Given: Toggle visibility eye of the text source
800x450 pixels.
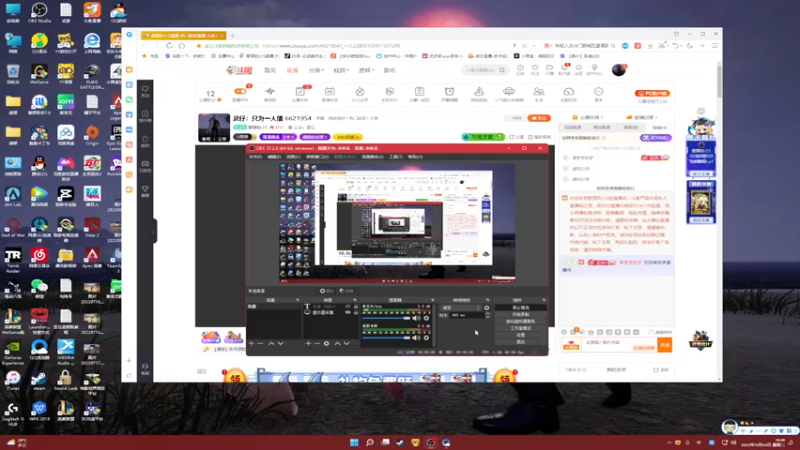Looking at the screenshot, I should coord(348,307).
